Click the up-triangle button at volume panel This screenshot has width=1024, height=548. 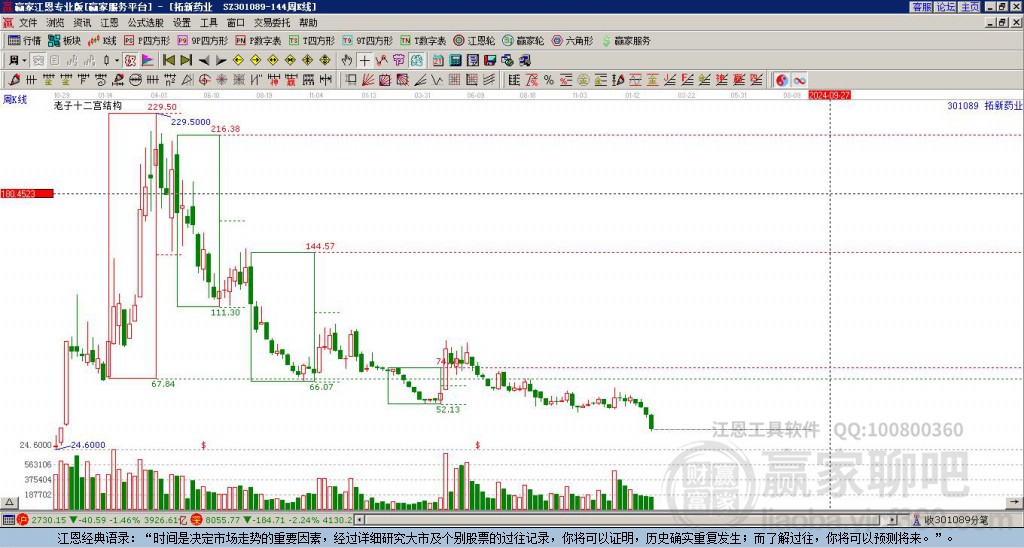coord(9,502)
